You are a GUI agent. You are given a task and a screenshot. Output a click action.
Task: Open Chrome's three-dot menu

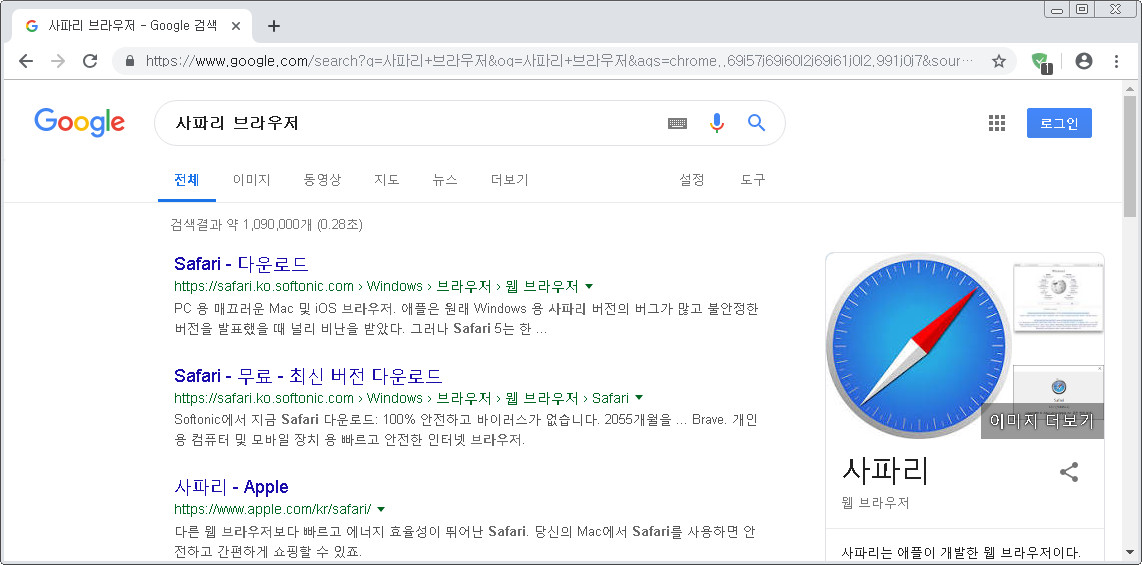[1117, 61]
